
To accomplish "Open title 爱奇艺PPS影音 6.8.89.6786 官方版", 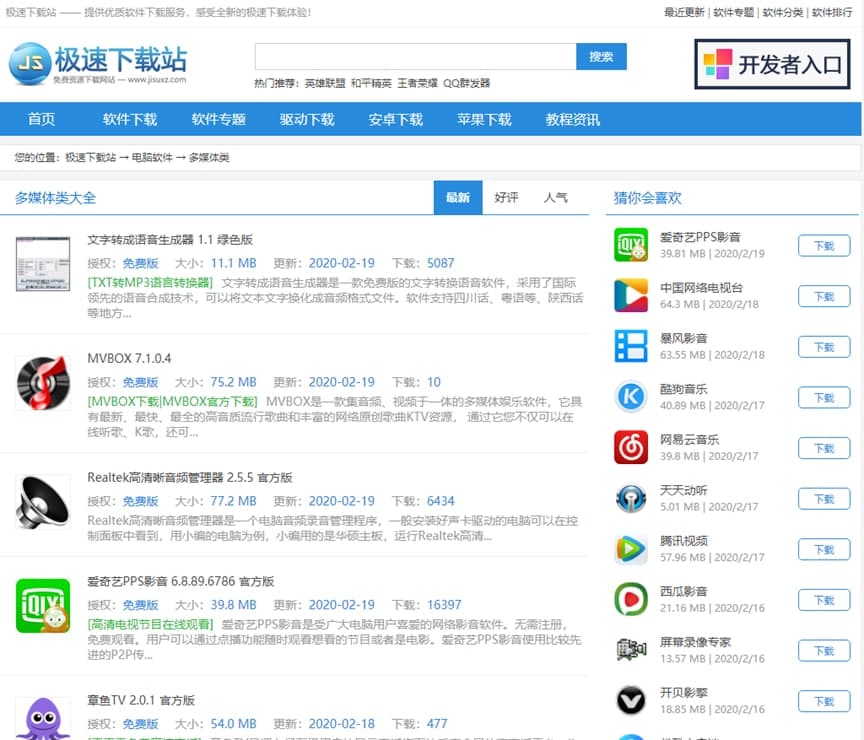I will pos(181,581).
